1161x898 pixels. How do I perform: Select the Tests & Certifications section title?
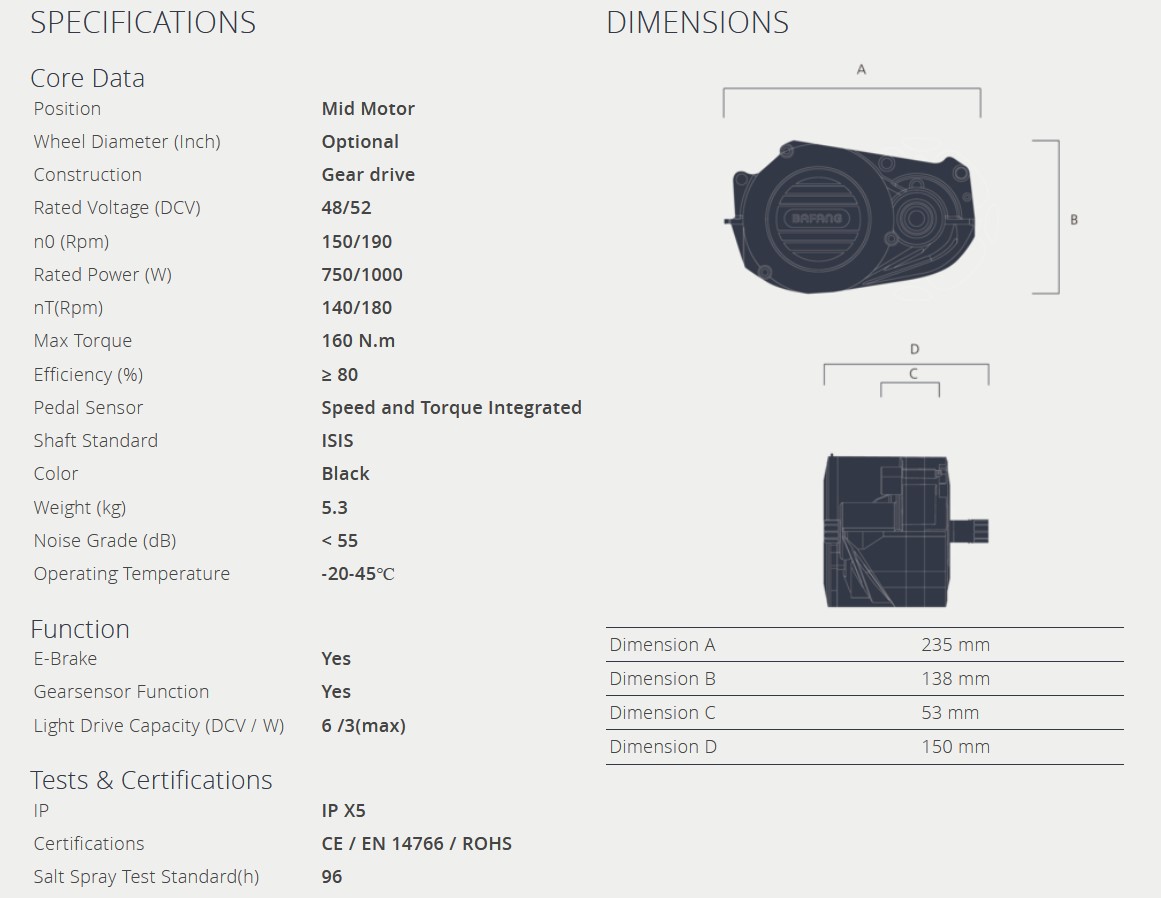(x=151, y=780)
